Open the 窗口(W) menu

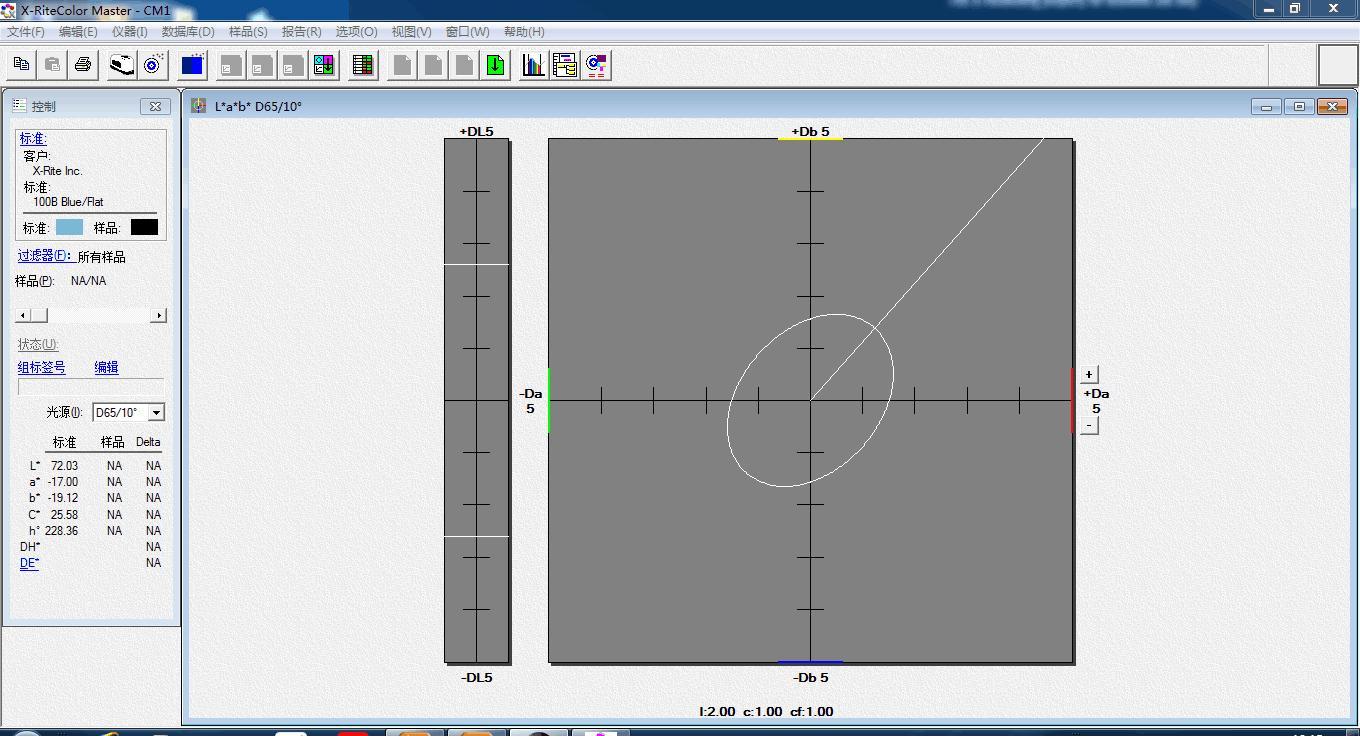pos(467,32)
